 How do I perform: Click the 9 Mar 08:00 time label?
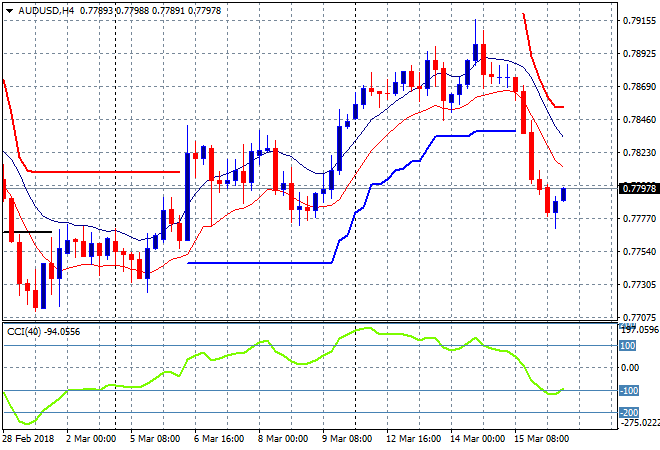click(x=347, y=439)
